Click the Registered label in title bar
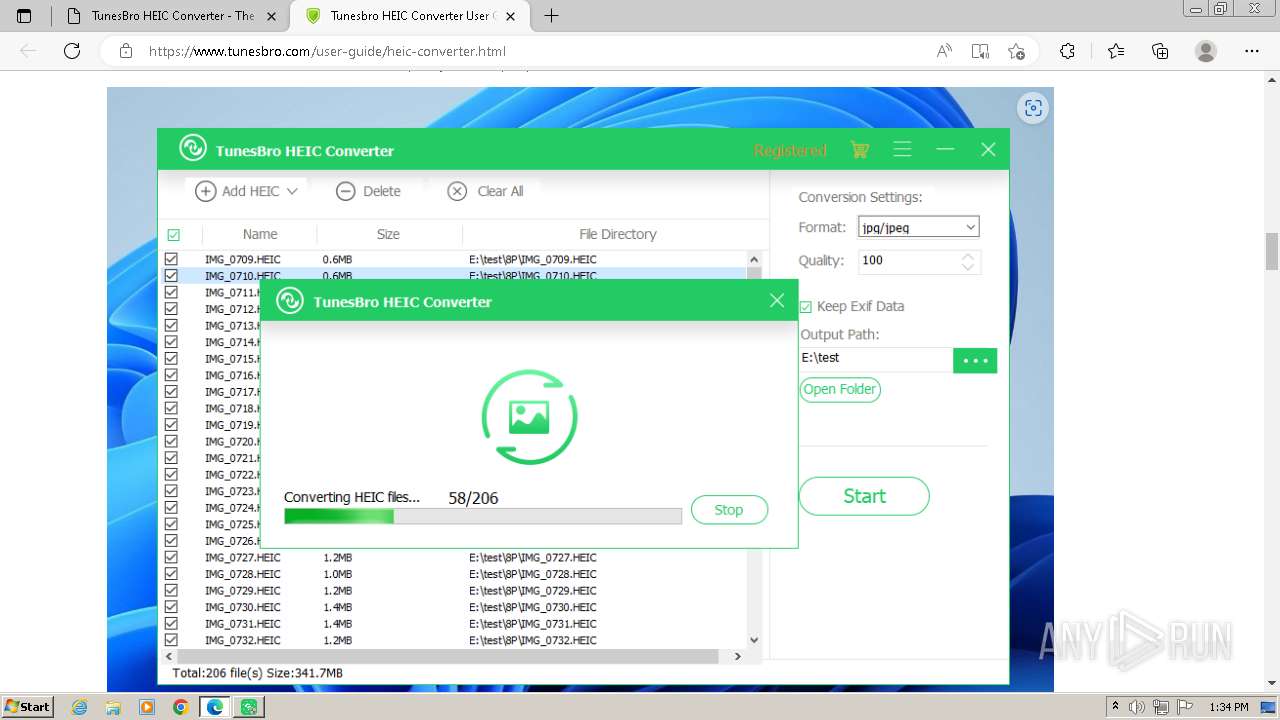 pyautogui.click(x=790, y=150)
